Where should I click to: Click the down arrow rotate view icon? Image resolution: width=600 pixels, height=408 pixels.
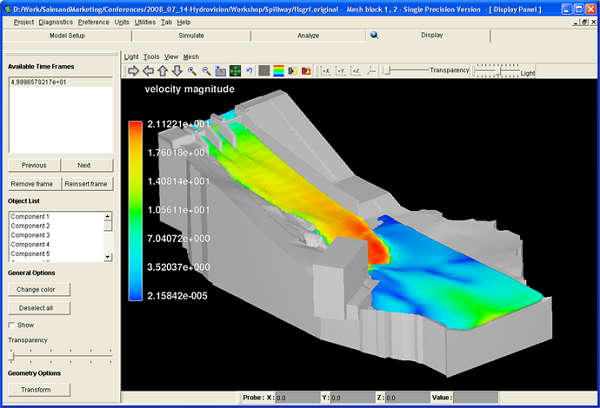pyautogui.click(x=177, y=71)
